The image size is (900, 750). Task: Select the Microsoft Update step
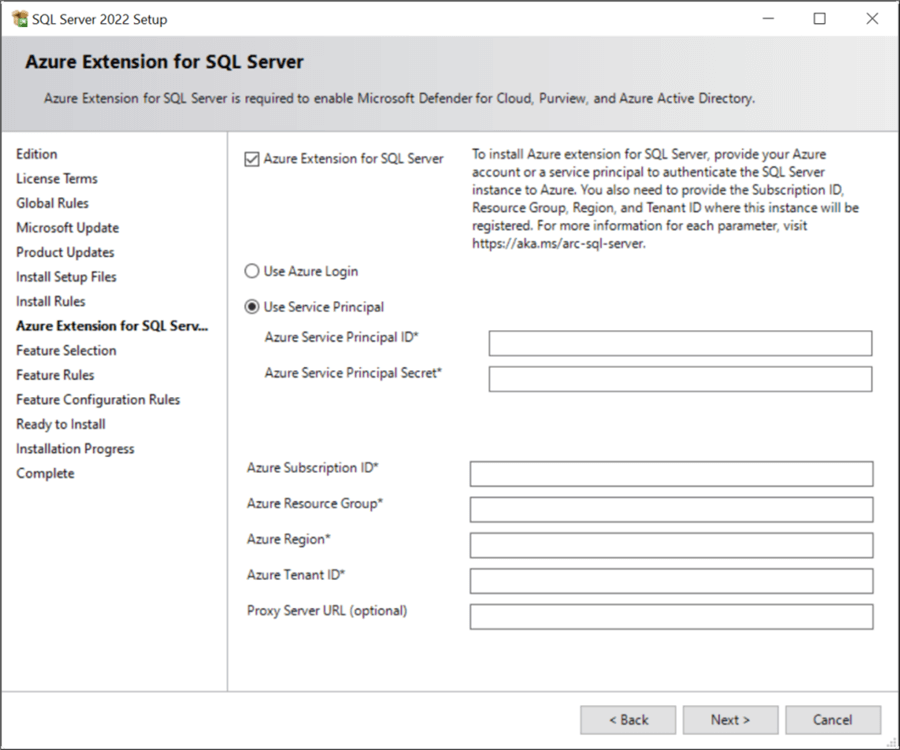click(x=67, y=227)
